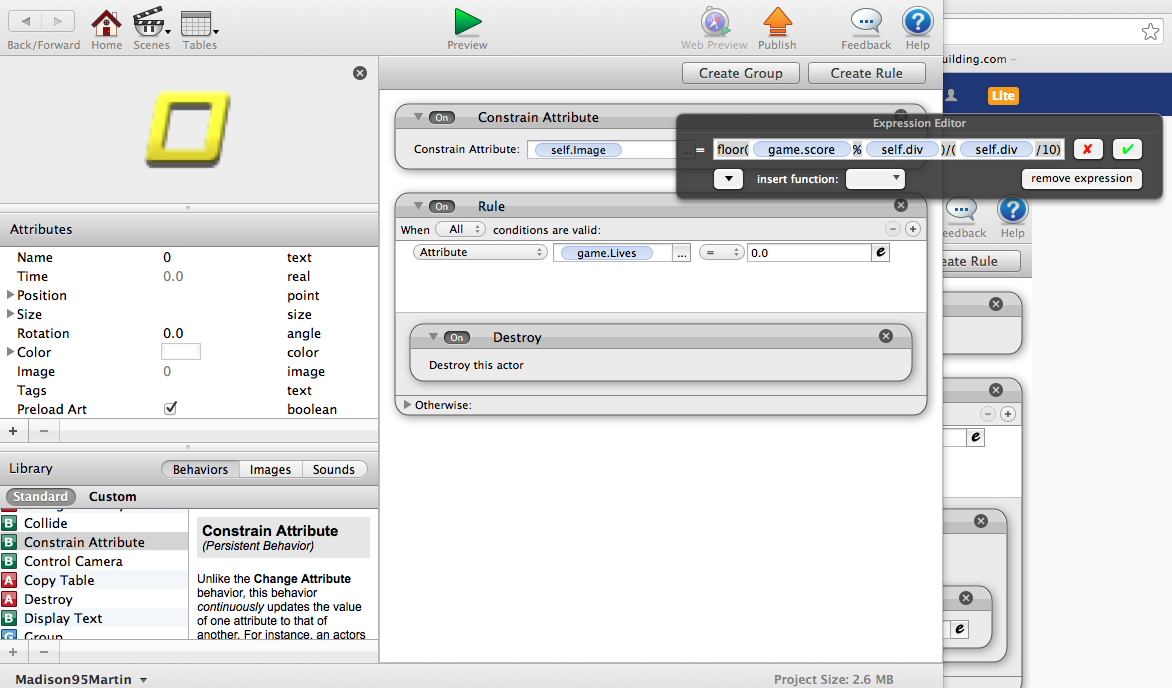Viewport: 1172px width, 688px height.
Task: Cancel expression with the red X
Action: pyautogui.click(x=1088, y=149)
